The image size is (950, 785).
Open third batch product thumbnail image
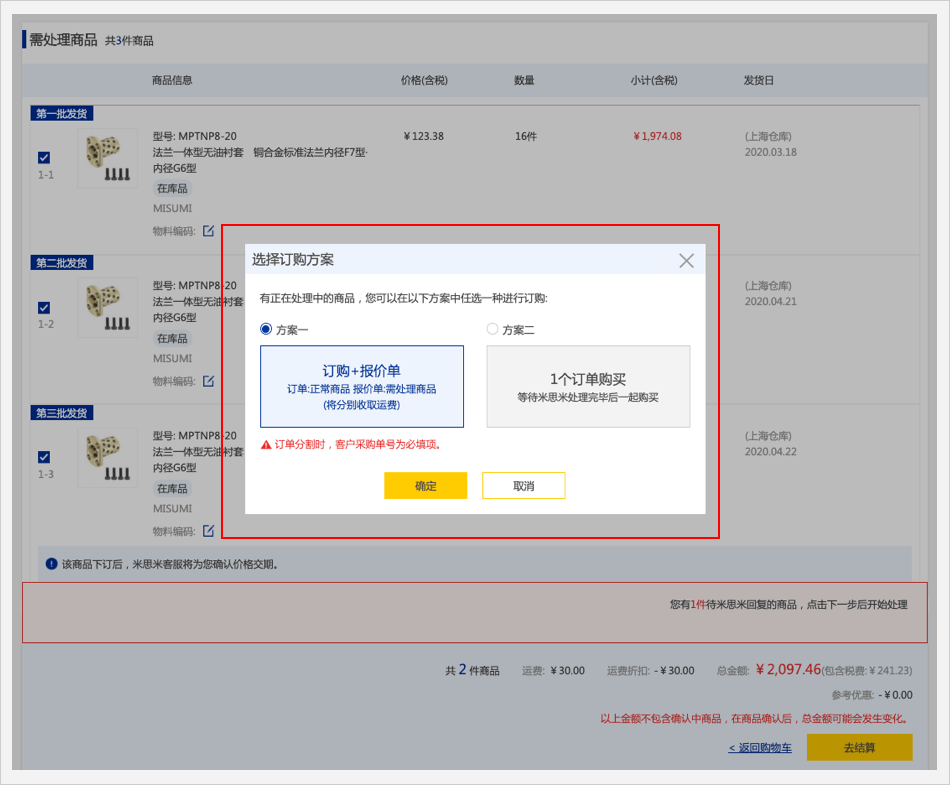(107, 458)
